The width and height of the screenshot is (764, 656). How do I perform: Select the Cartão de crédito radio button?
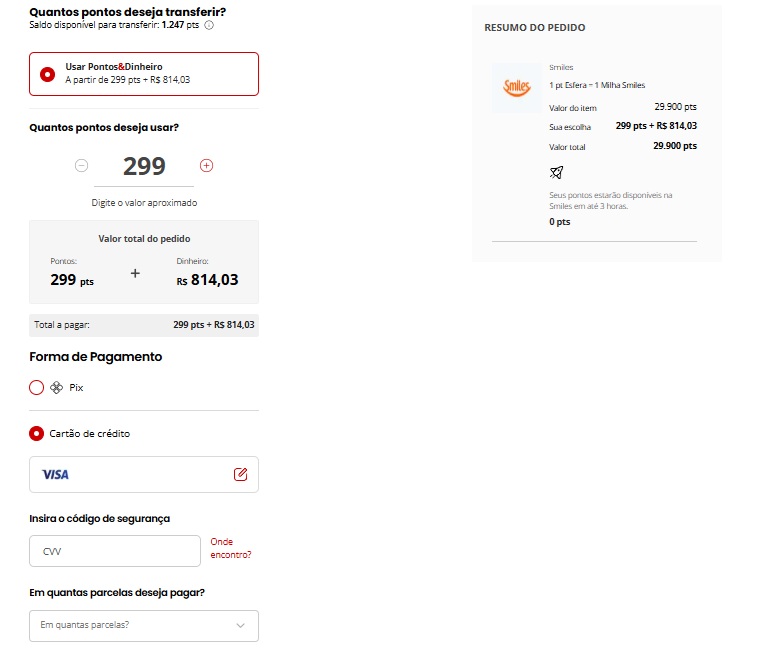pos(37,434)
